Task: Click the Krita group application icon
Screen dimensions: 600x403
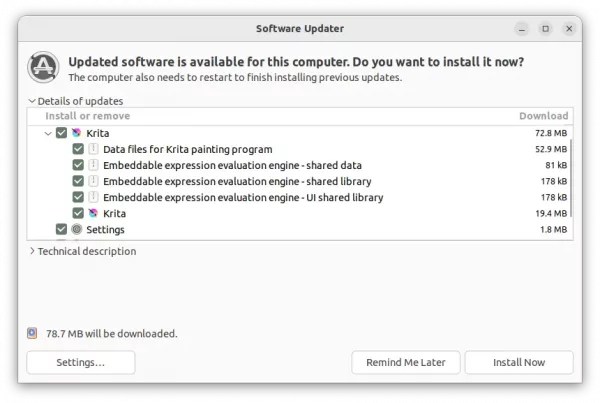Action: tap(77, 133)
